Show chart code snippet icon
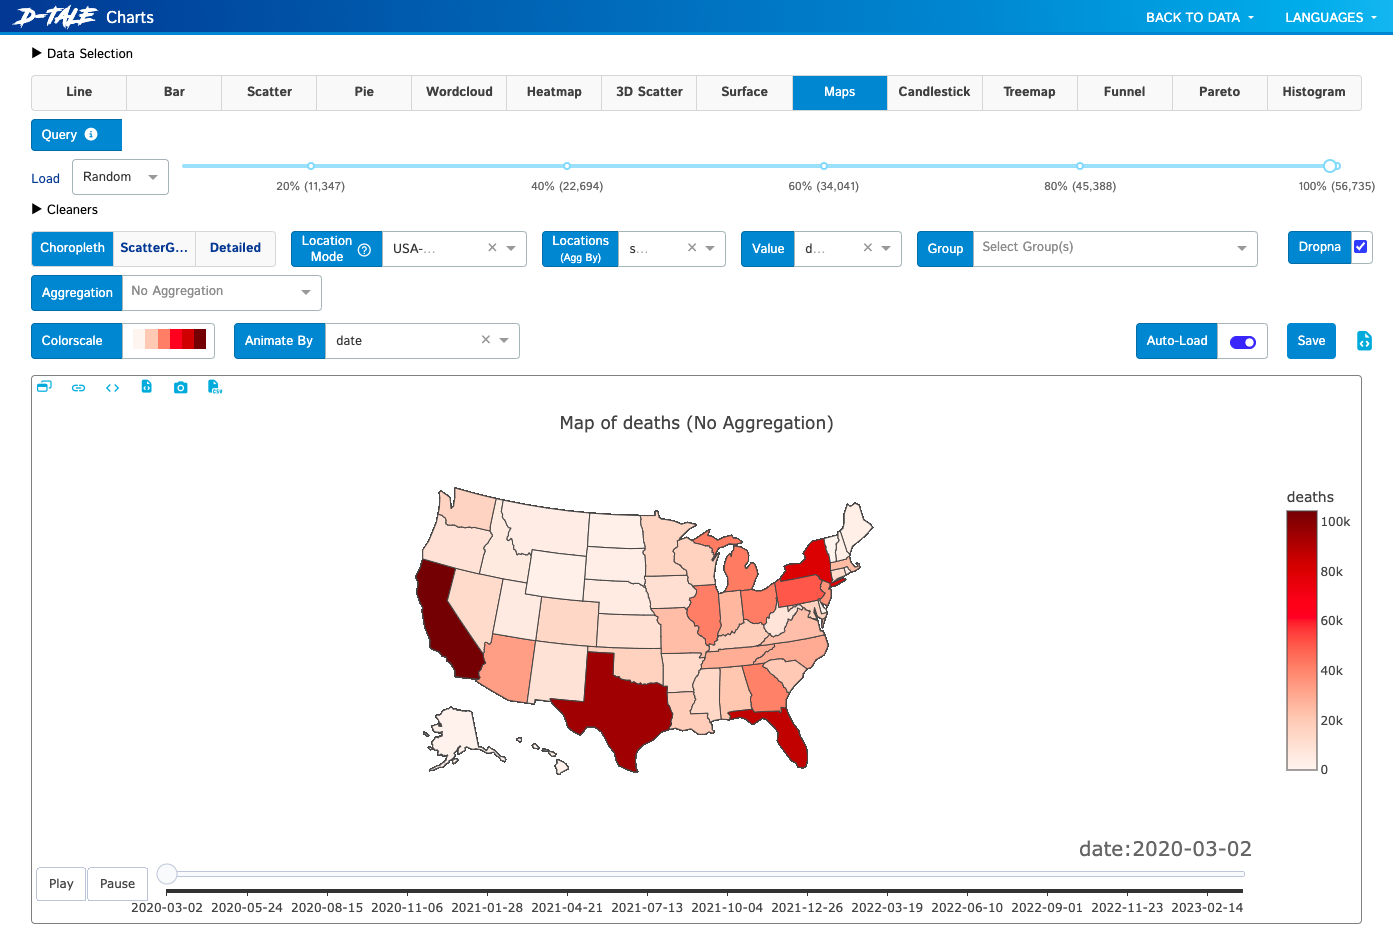The height and width of the screenshot is (929, 1393). click(x=112, y=387)
